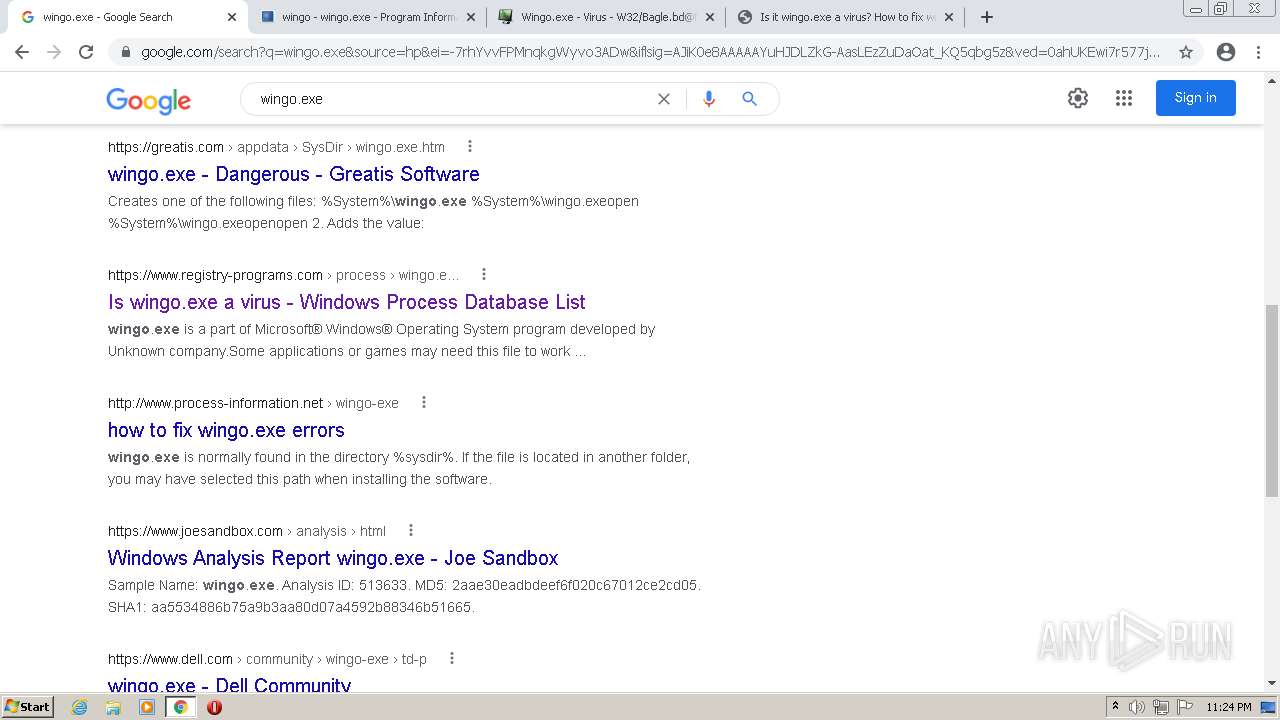Image resolution: width=1280 pixels, height=720 pixels.
Task: Select the wingo.exe Google Search tab
Action: click(x=128, y=17)
